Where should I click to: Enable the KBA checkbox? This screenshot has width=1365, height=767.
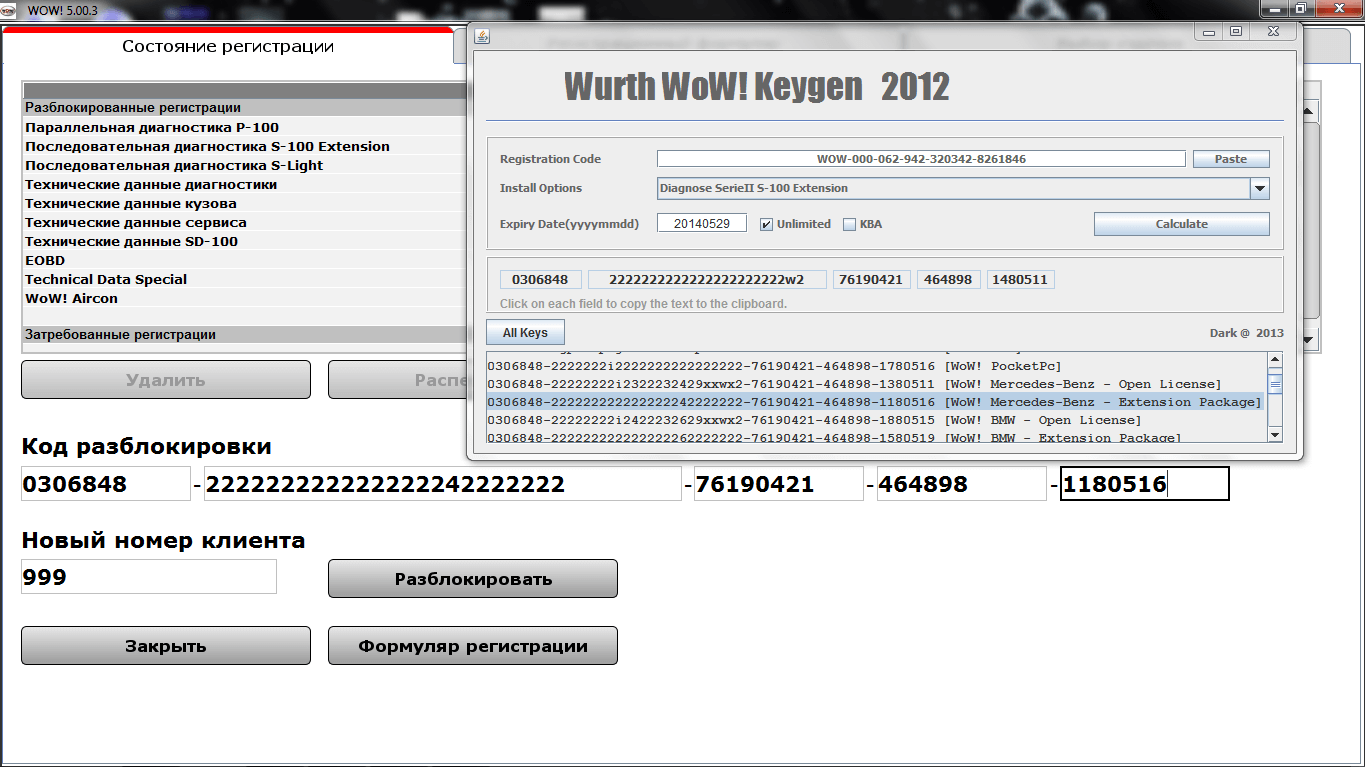[849, 224]
